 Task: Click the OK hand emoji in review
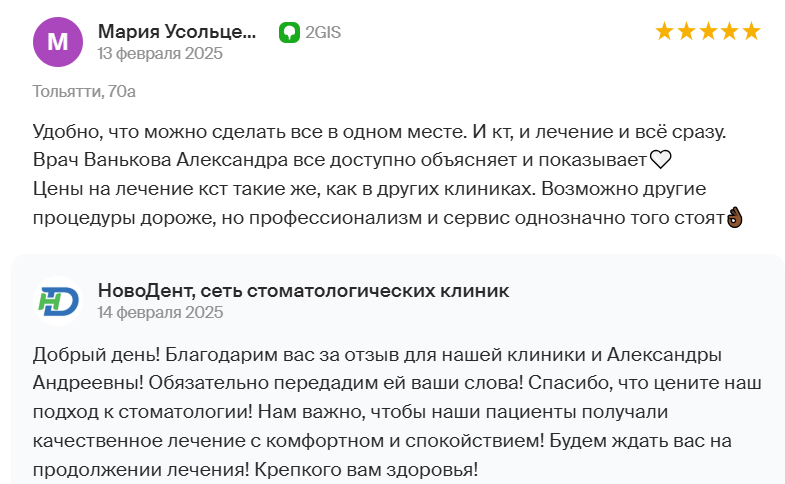(734, 218)
